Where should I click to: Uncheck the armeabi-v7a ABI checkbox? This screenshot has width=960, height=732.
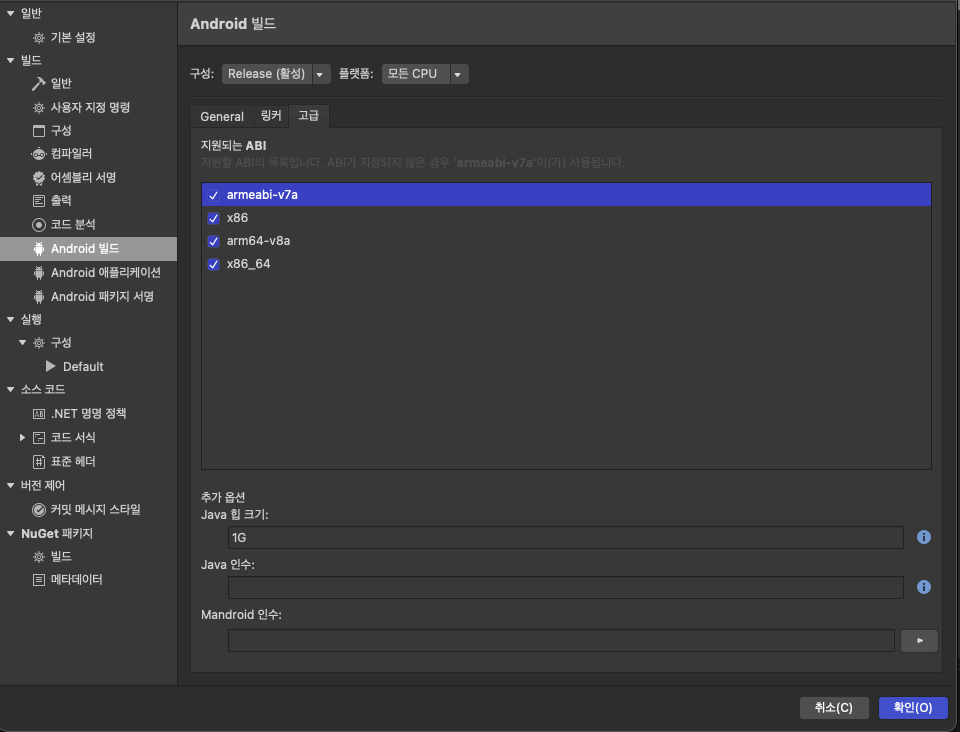coord(214,195)
